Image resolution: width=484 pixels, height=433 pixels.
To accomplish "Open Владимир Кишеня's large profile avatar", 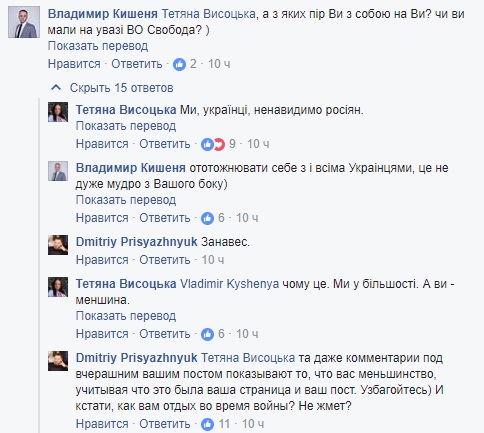I will coord(24,22).
